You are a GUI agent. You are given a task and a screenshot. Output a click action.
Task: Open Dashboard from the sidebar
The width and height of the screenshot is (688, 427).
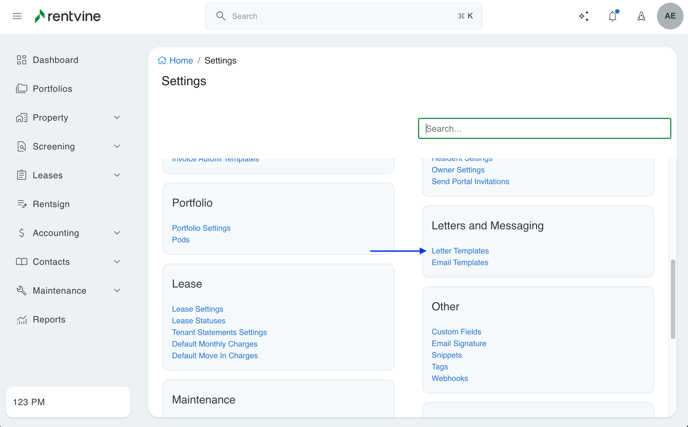(x=55, y=60)
